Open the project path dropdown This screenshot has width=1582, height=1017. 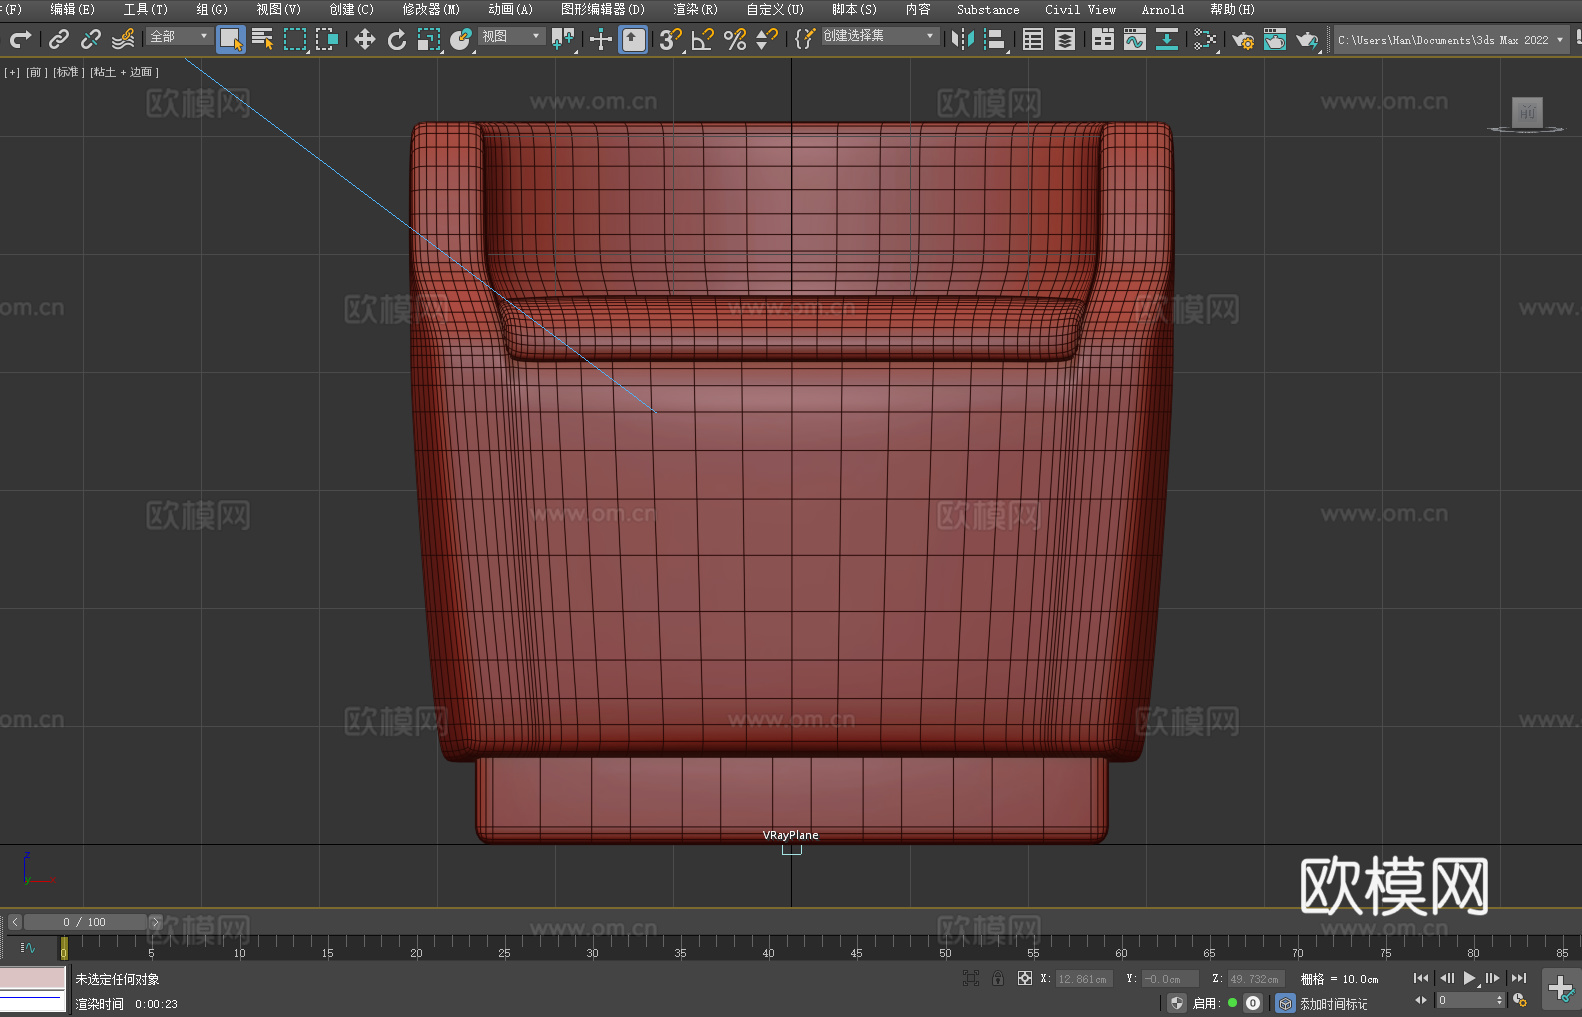tap(1451, 40)
